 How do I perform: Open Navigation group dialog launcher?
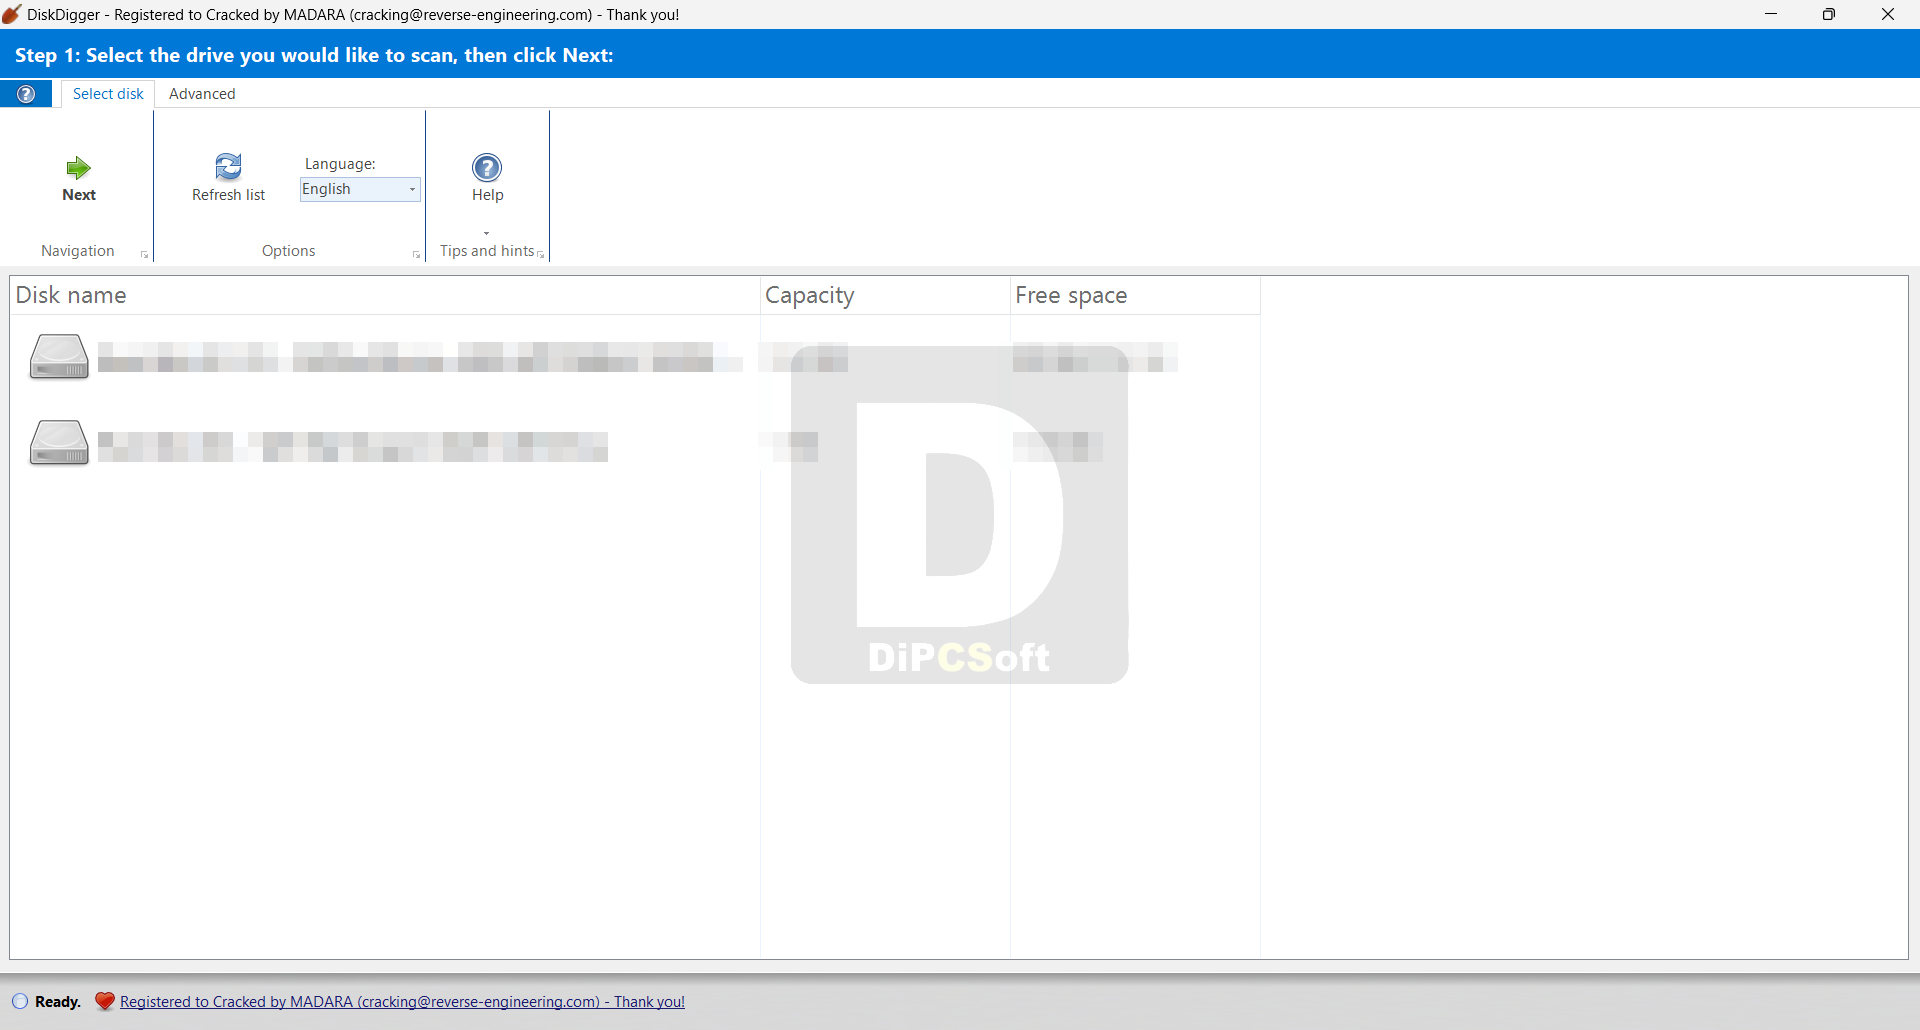144,255
